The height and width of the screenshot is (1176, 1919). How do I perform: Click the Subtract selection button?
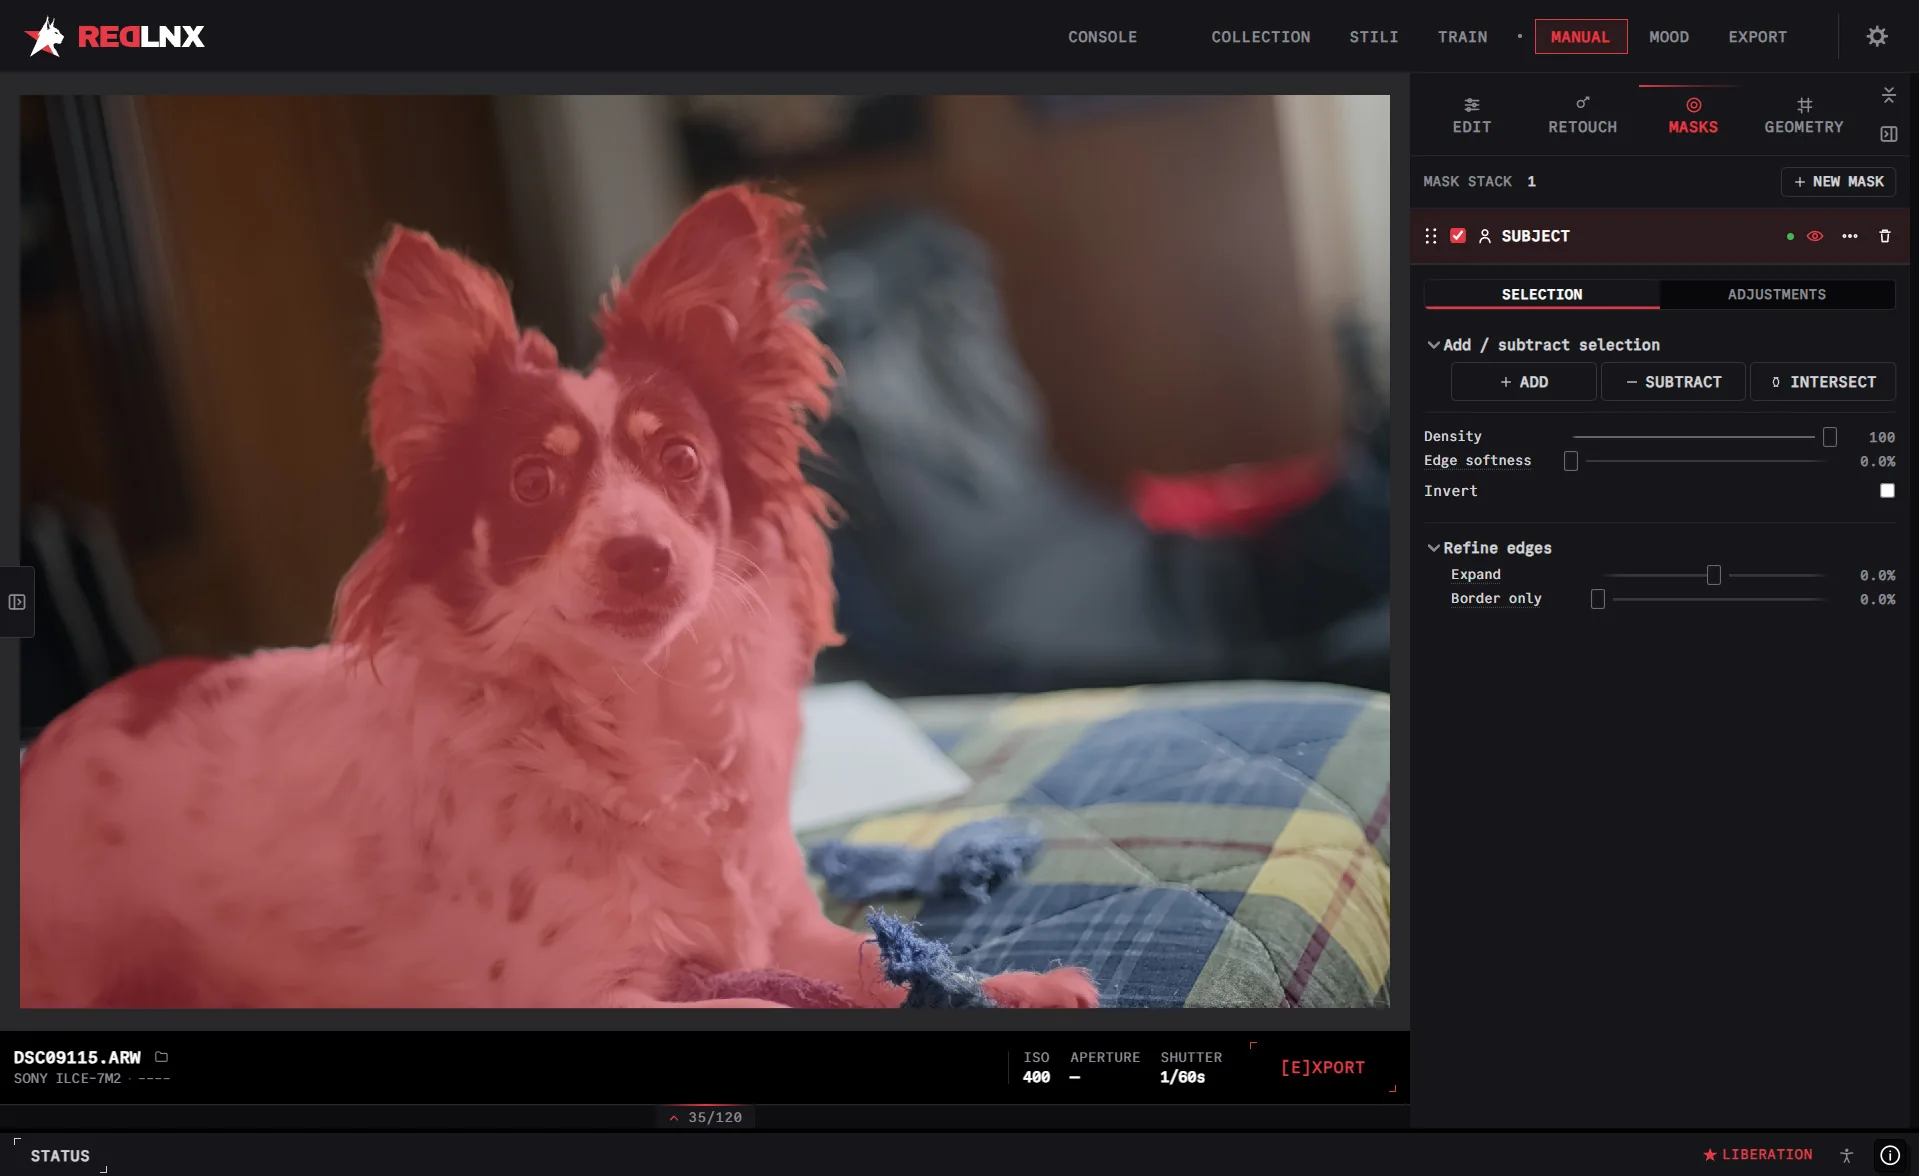click(1673, 382)
